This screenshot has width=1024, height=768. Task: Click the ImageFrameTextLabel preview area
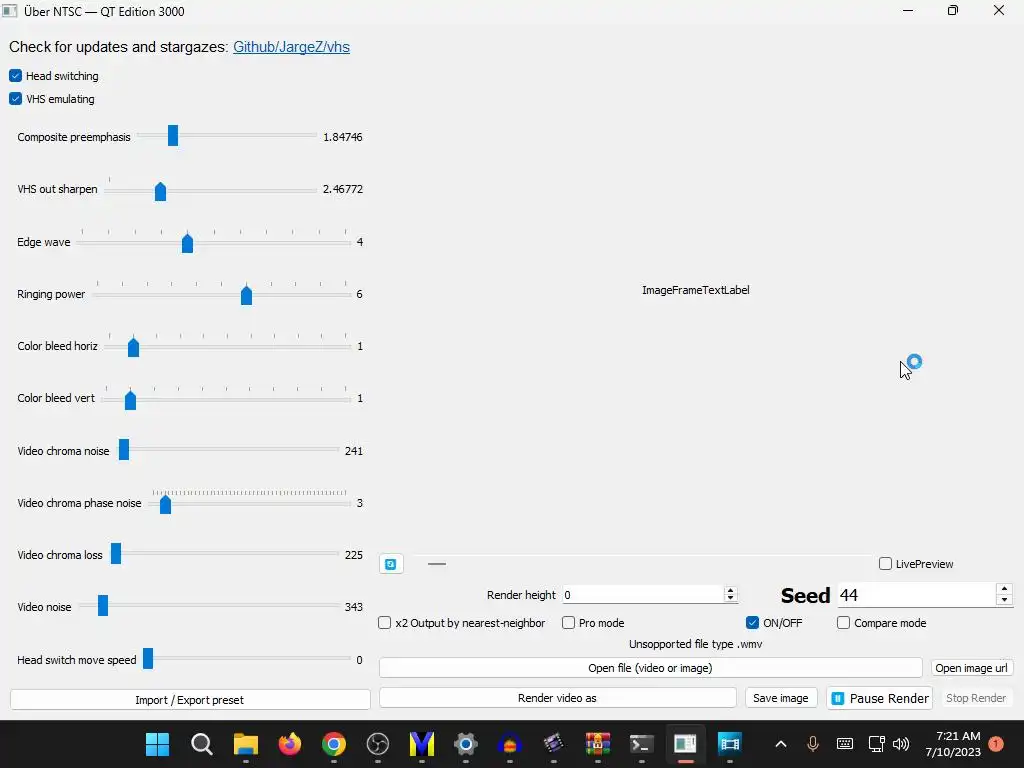coord(696,290)
